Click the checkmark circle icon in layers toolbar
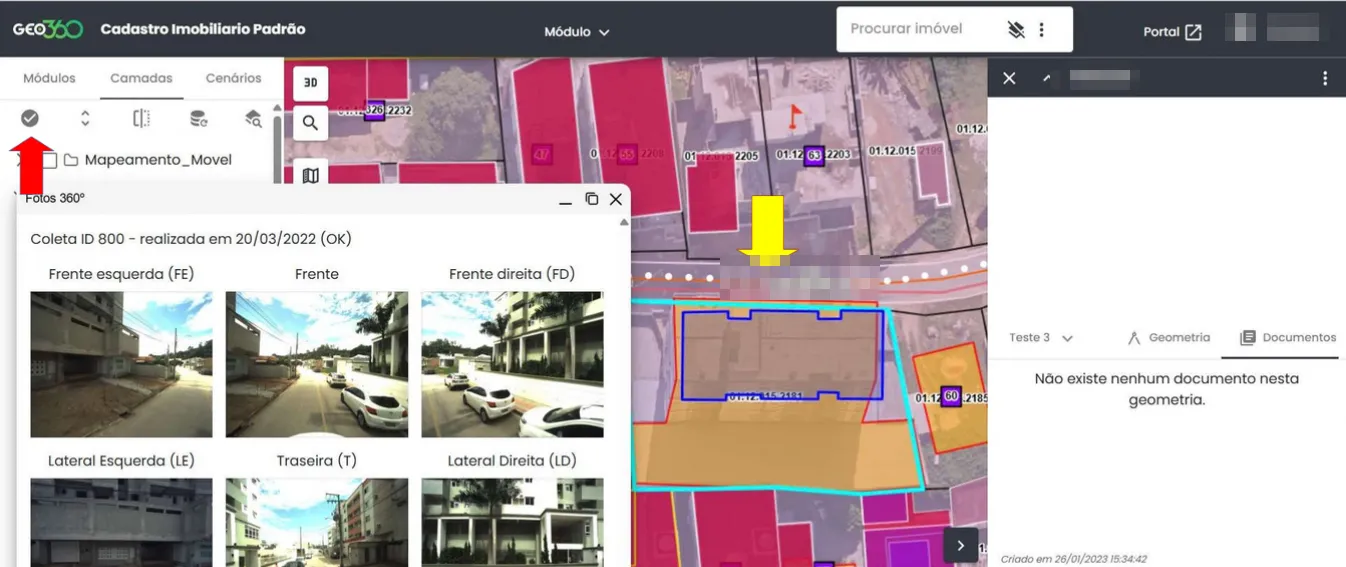Screen dimensions: 1346x567 tap(30, 118)
